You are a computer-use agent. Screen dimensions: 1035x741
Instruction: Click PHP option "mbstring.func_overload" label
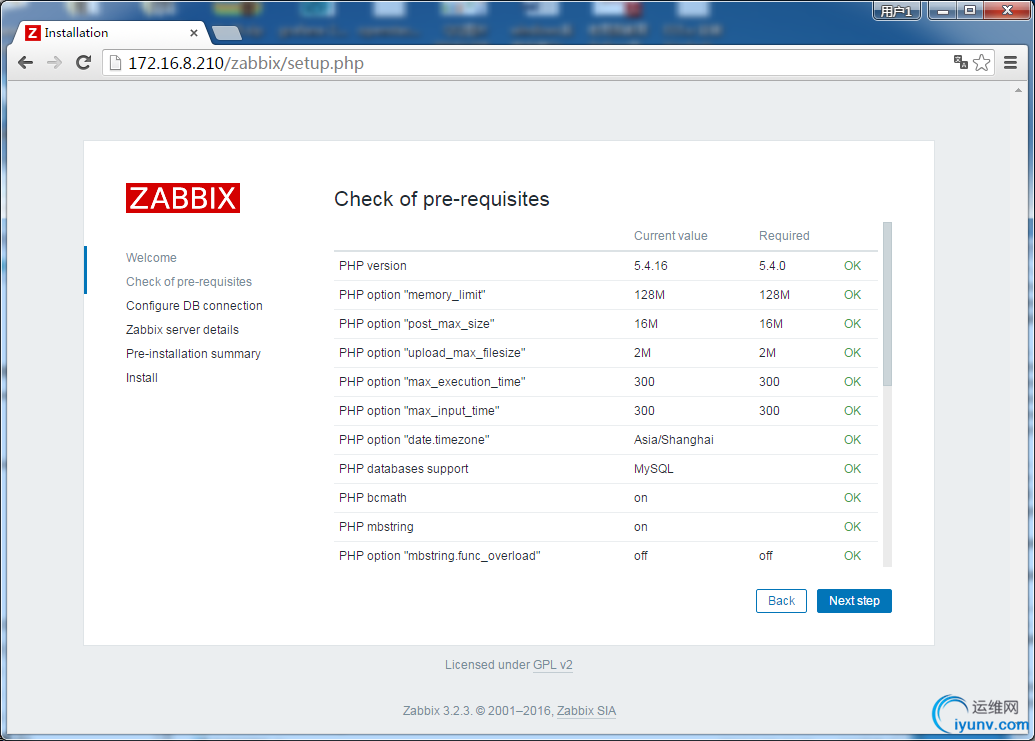coord(440,556)
